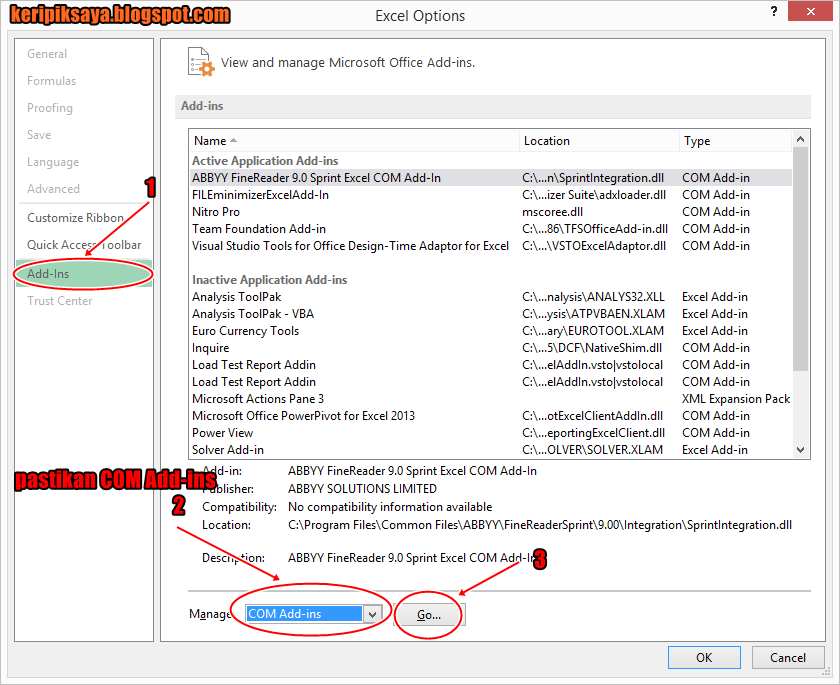Select Analysis ToolPak add-in
This screenshot has width=840, height=685.
pyautogui.click(x=490, y=297)
